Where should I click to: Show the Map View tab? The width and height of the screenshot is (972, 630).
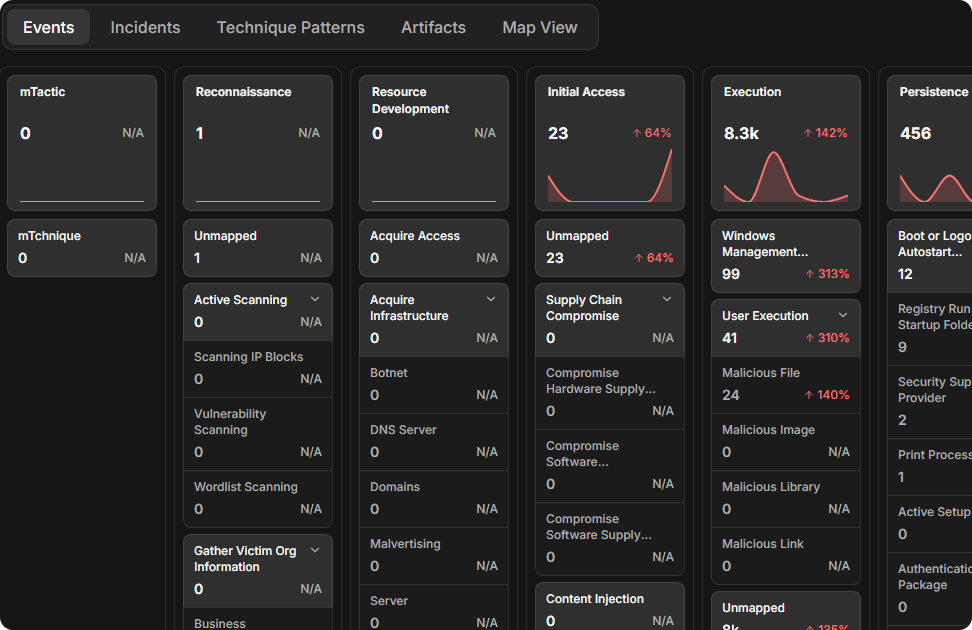click(x=540, y=27)
